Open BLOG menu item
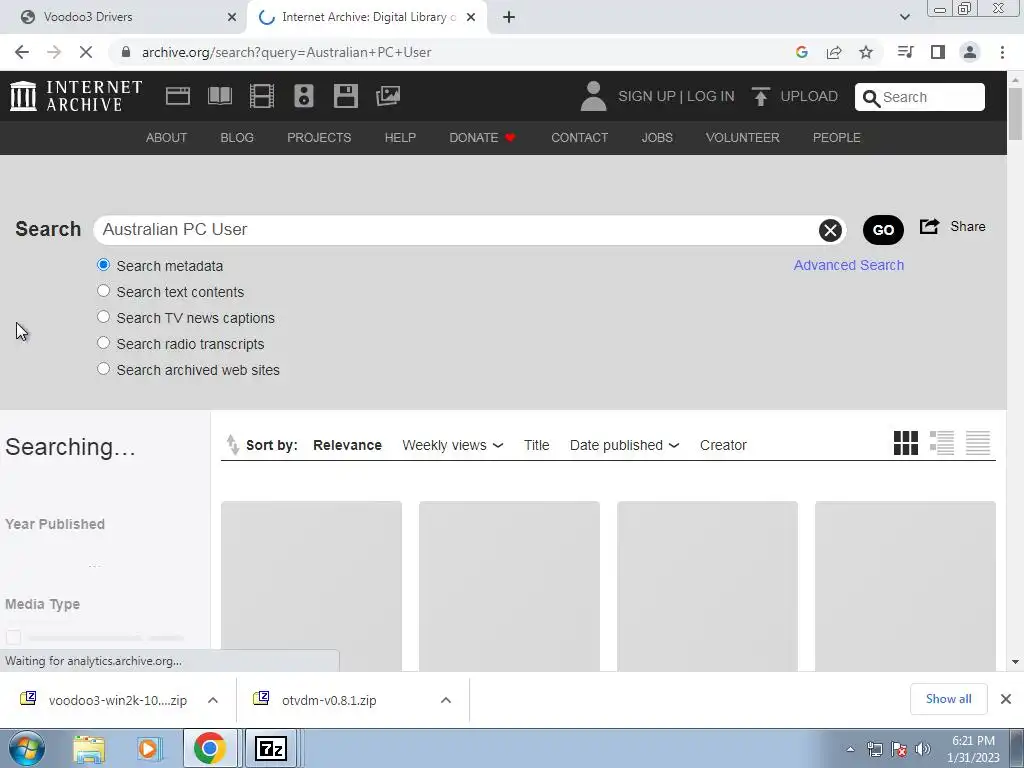Viewport: 1024px width, 768px height. coord(236,137)
